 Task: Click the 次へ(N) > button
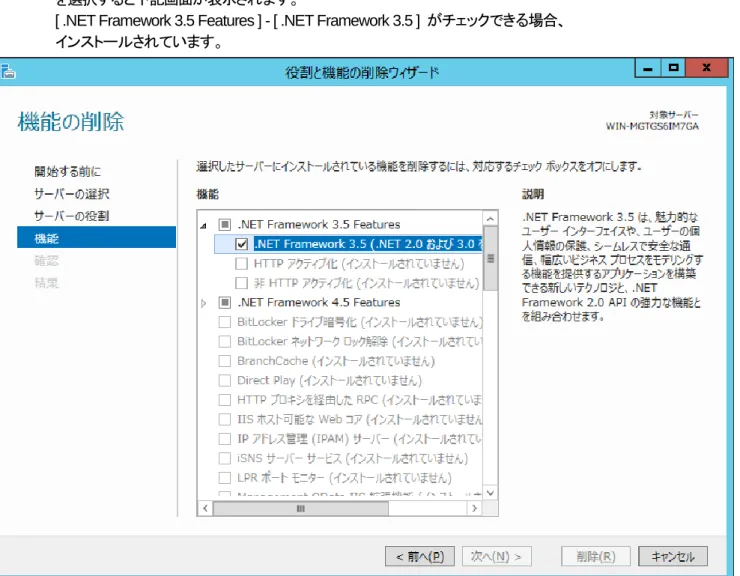point(496,556)
